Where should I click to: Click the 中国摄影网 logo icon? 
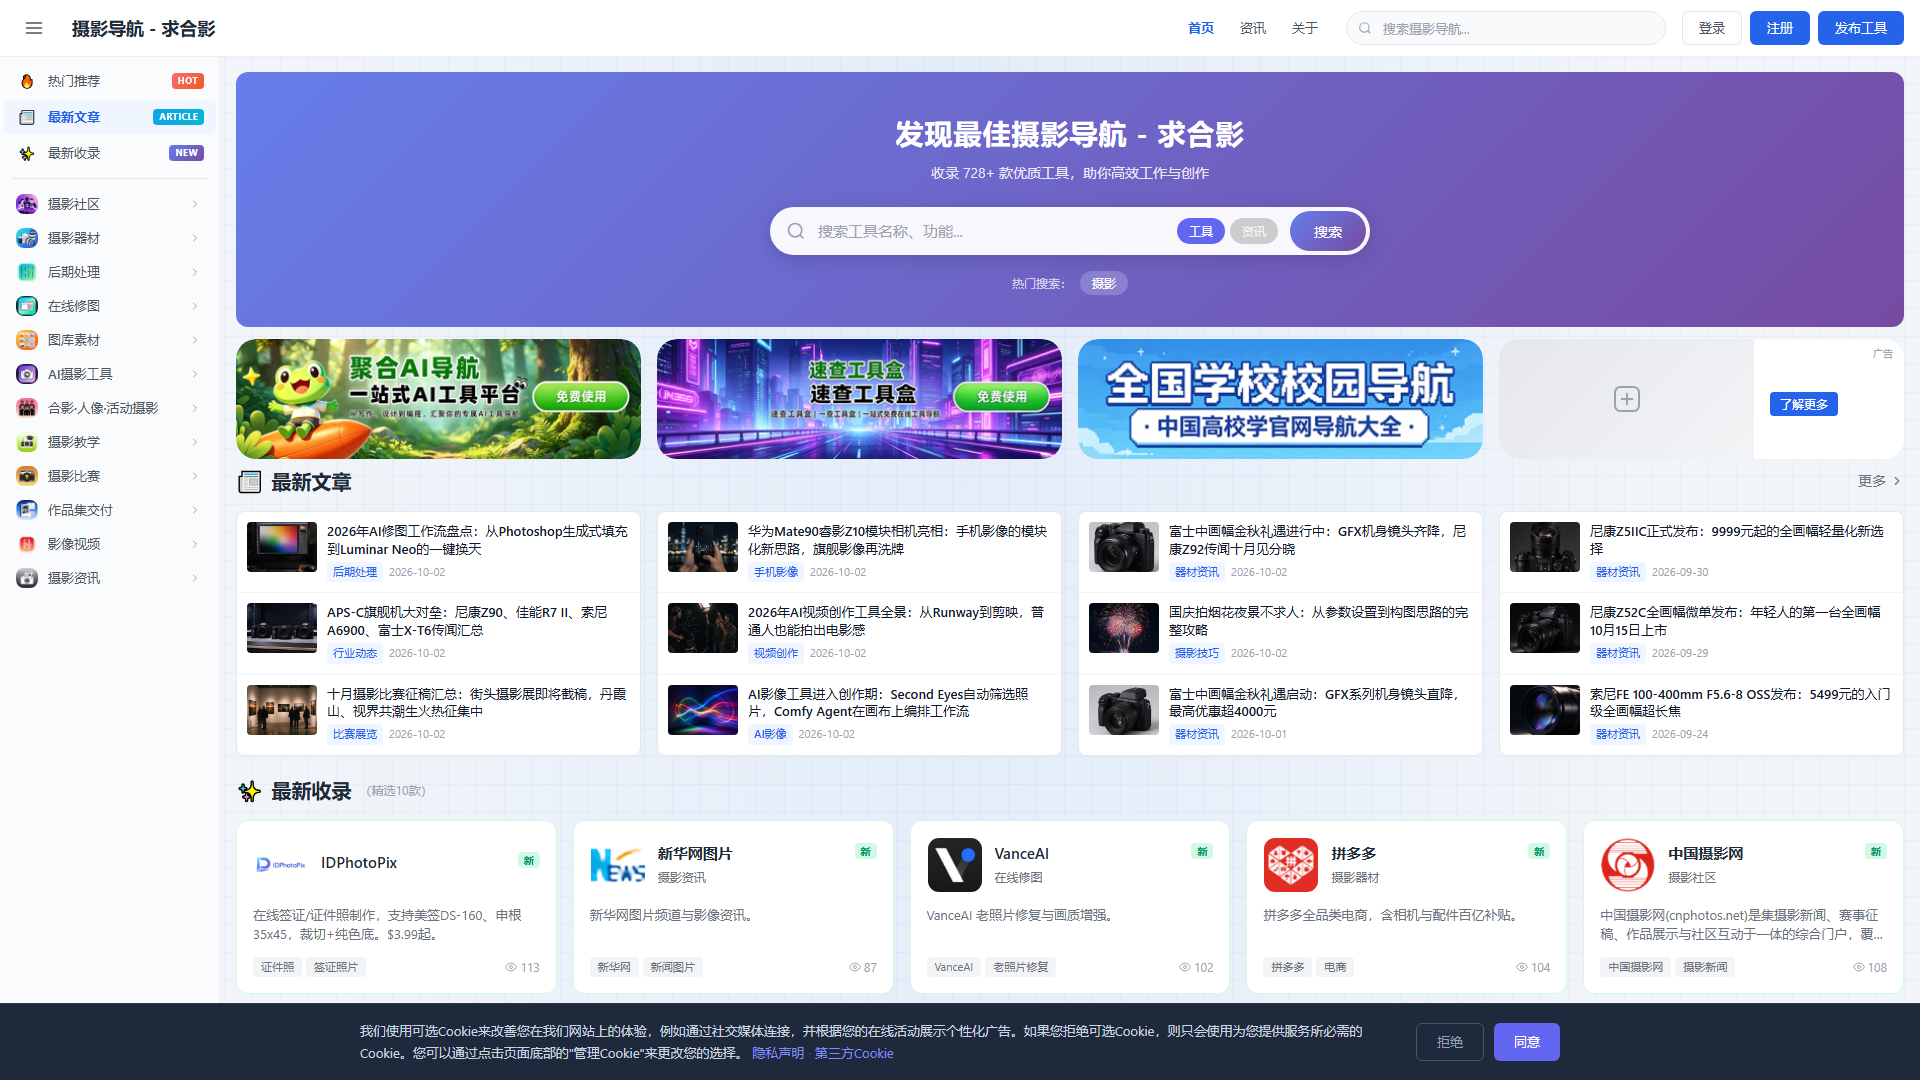coord(1628,865)
